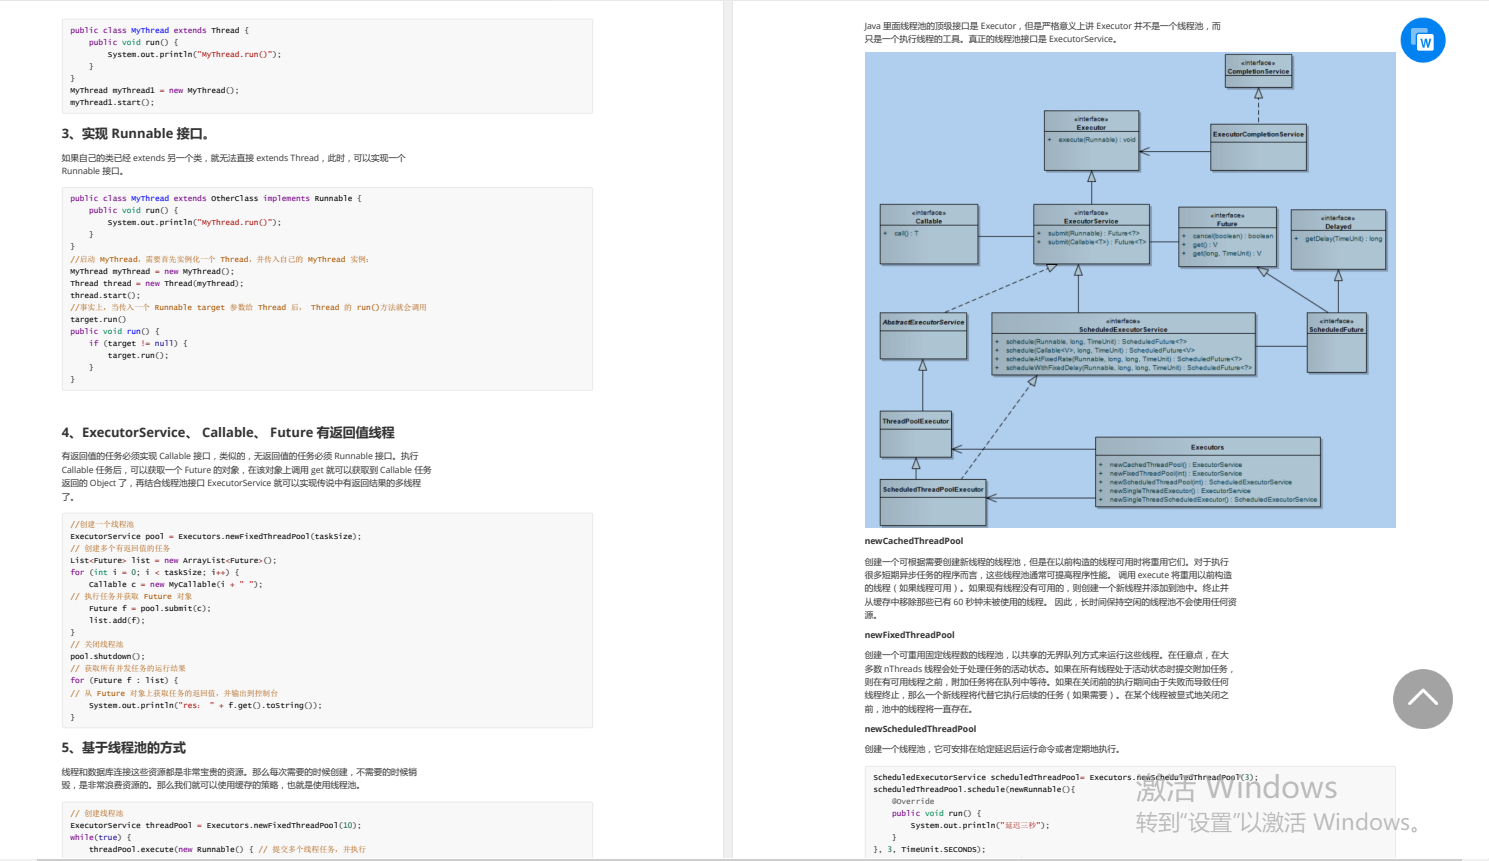Click code line "Callable c = new MyCallable(i + " ");"

176,584
